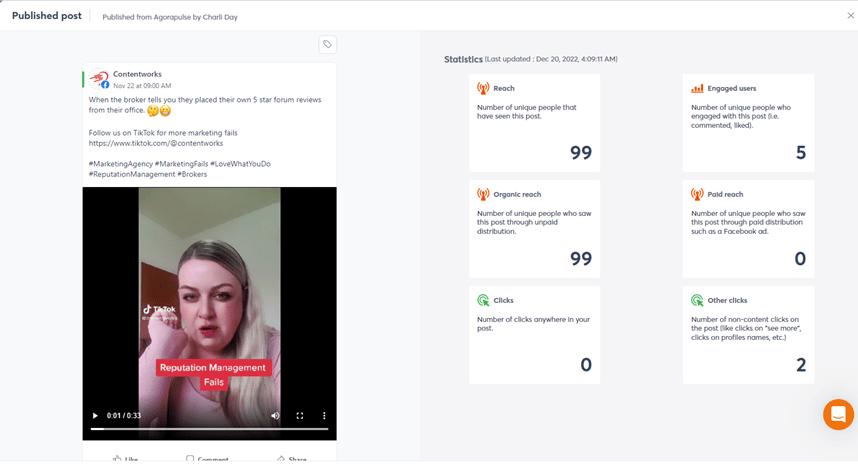858x466 pixels.
Task: Click the Paid reach antenna icon
Action: [697, 194]
